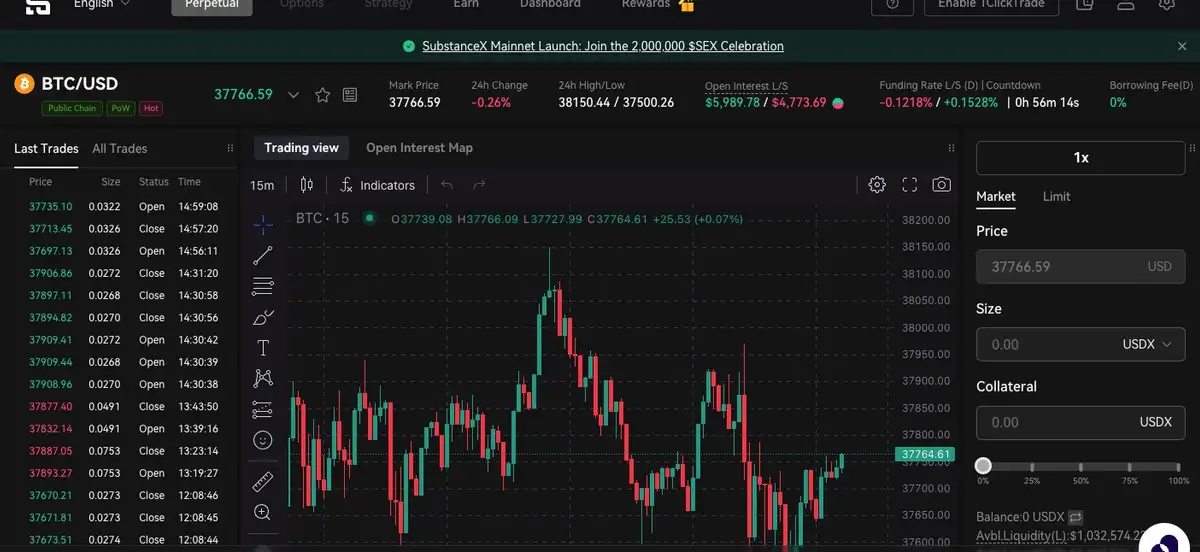
Task: Pick the brush drawing tool
Action: tap(263, 318)
